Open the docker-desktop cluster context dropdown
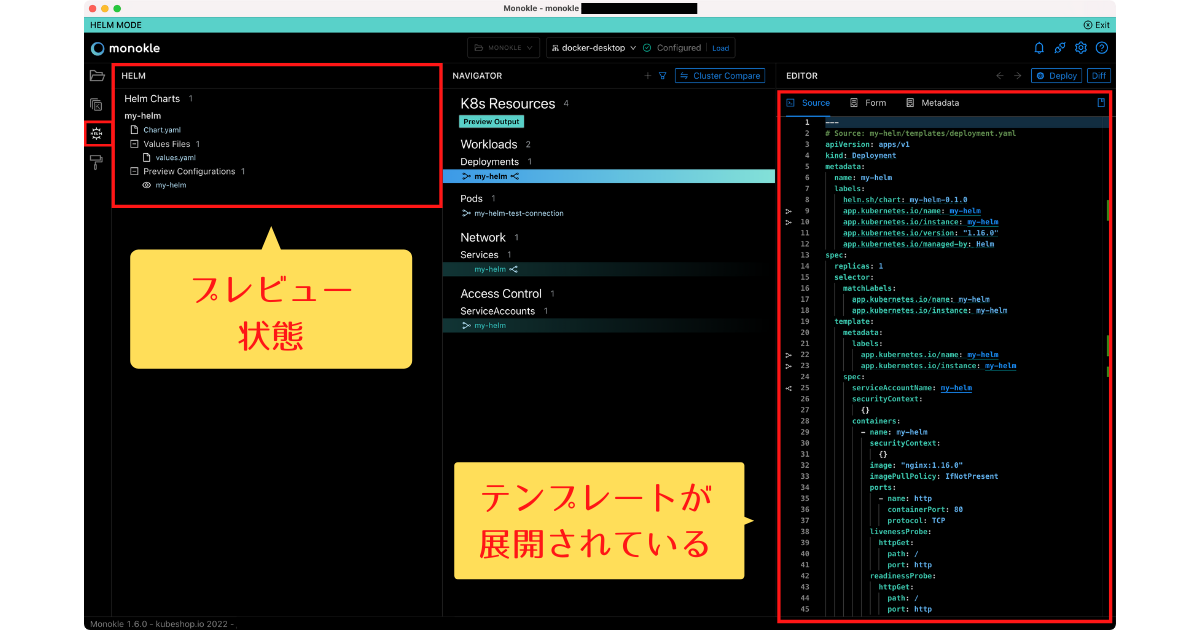Viewport: 1200px width, 630px height. 592,47
